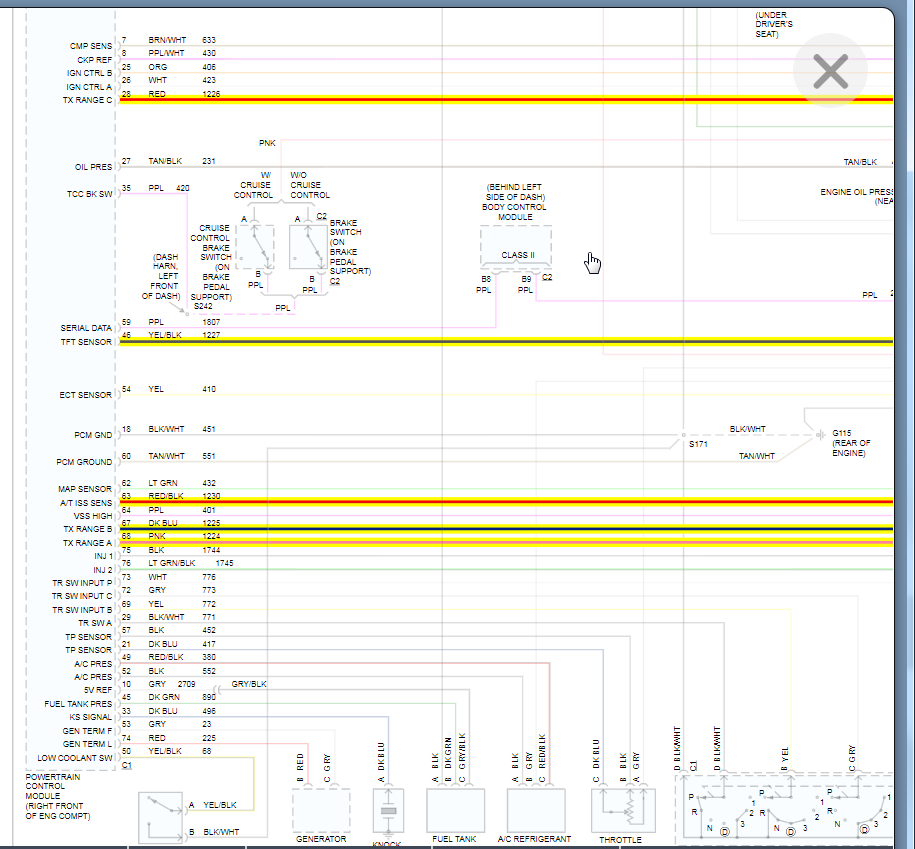Click the OIL PRES pin label
This screenshot has height=849, width=915.
93,167
